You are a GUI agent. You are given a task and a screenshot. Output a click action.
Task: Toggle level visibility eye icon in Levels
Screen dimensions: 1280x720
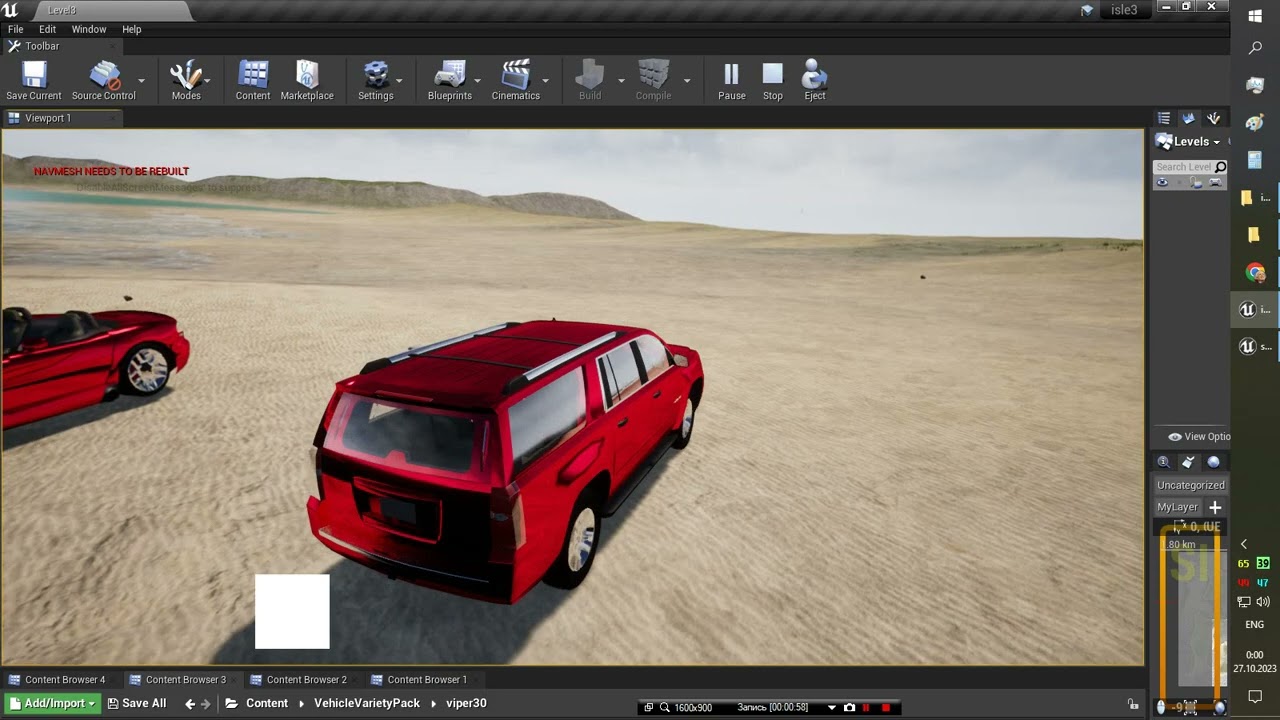coord(1162,183)
